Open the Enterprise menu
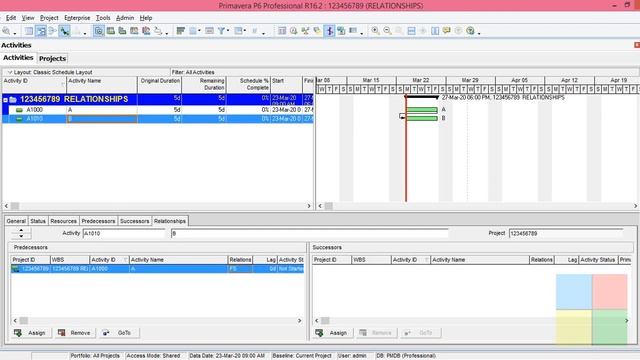This screenshot has height=360, width=640. (77, 18)
